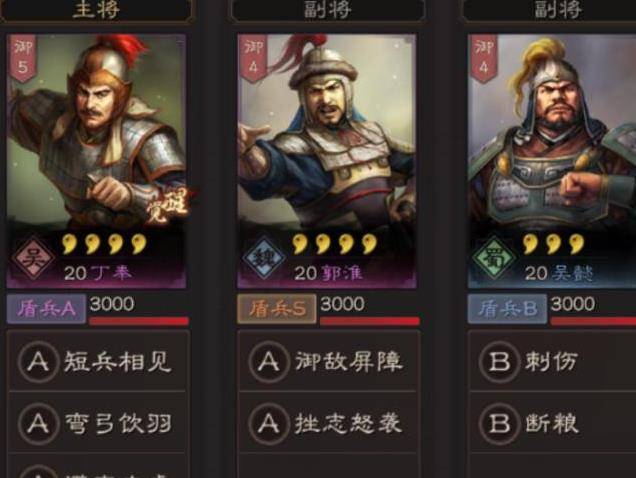Click the 盾兵B troop type label
The image size is (636, 478).
(x=507, y=309)
